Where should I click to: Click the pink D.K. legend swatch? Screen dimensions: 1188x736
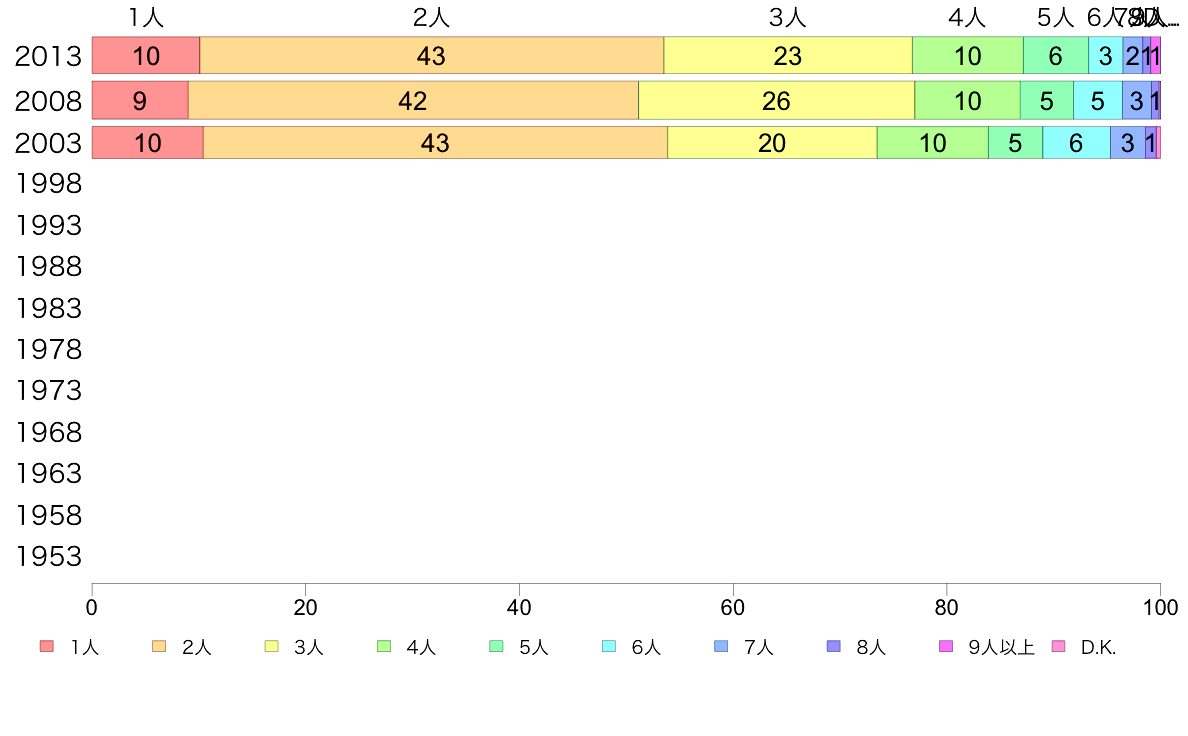click(x=1058, y=647)
